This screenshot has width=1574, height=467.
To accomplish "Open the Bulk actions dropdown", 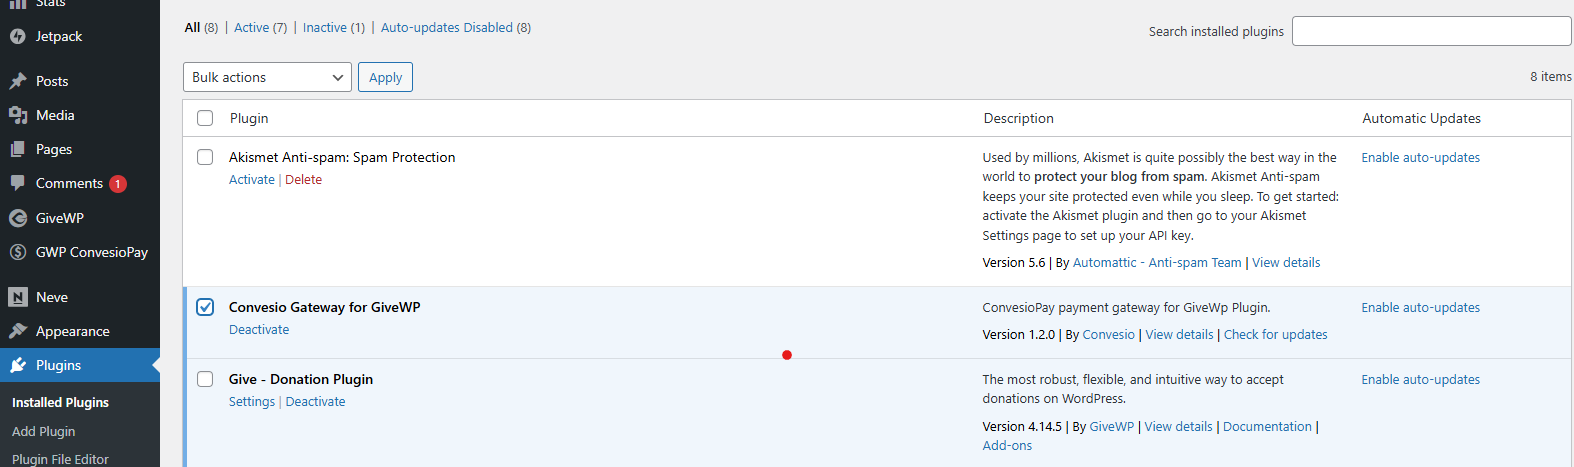I will 267,77.
